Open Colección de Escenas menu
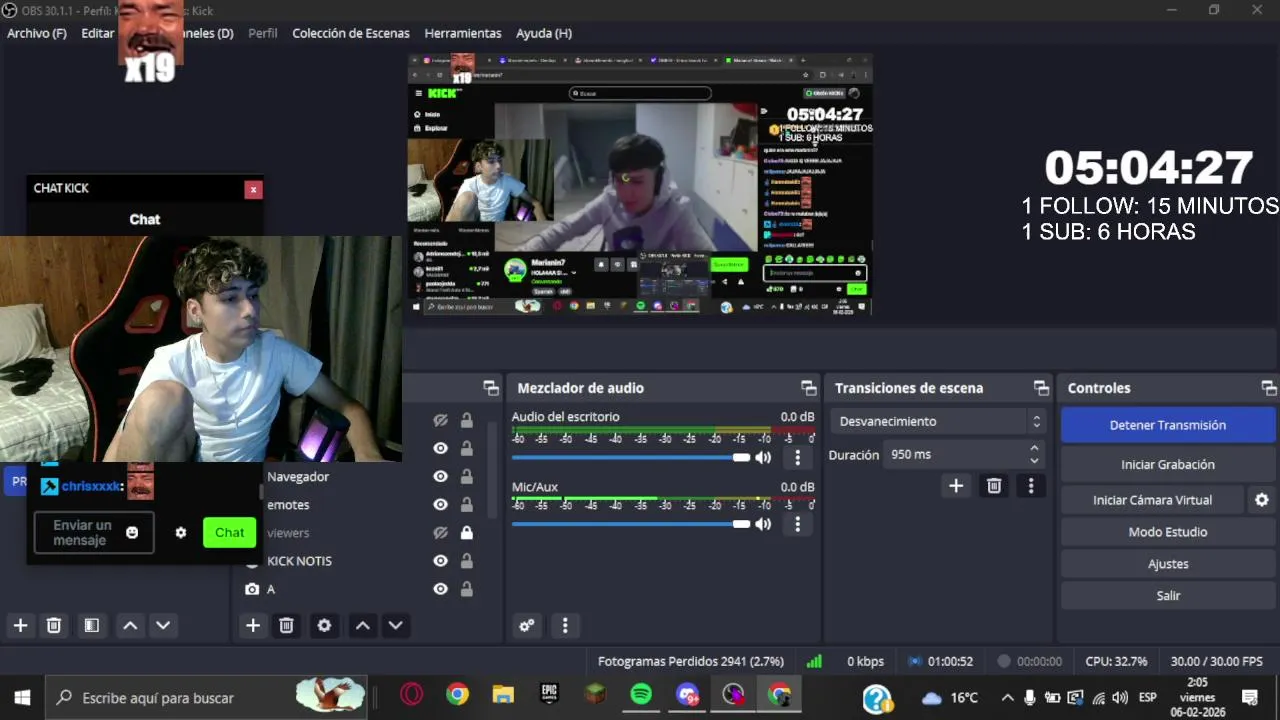The image size is (1280, 720). 351,33
